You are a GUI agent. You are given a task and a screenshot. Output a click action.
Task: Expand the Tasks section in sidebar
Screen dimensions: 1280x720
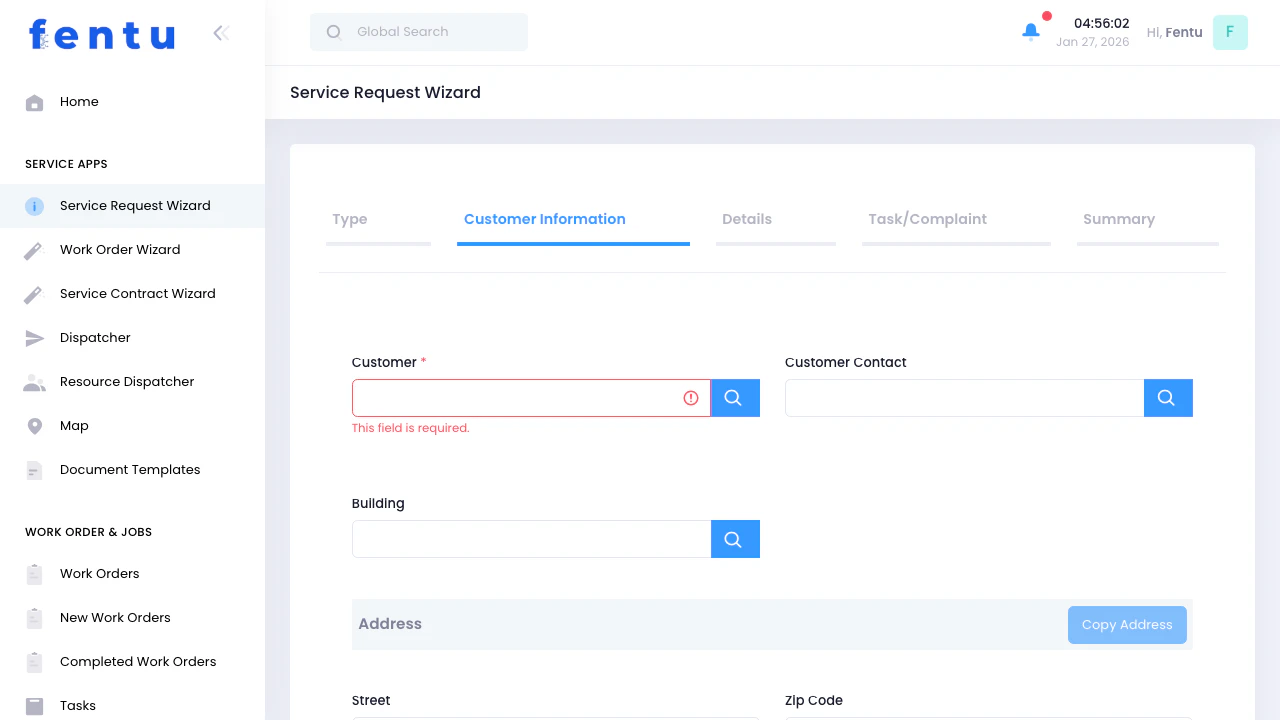(x=34, y=705)
